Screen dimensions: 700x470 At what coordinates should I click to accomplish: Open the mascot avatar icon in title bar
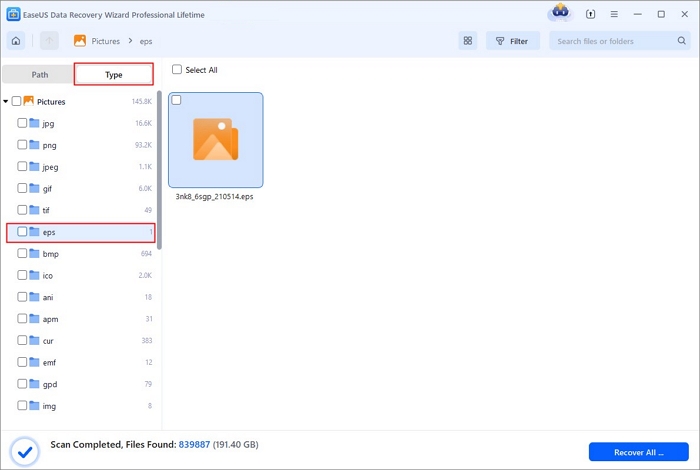pos(562,14)
